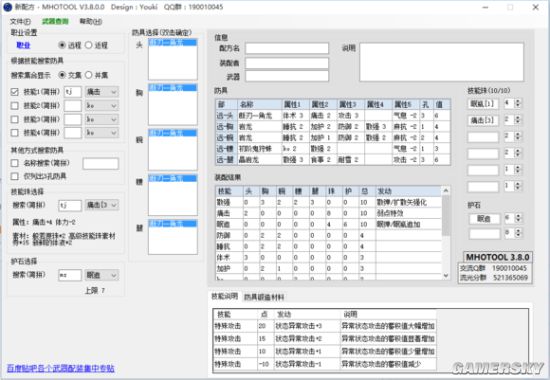The width and height of the screenshot is (550, 380).
Task: Click the 属性1 column header in 防具 table
Action: (x=295, y=105)
